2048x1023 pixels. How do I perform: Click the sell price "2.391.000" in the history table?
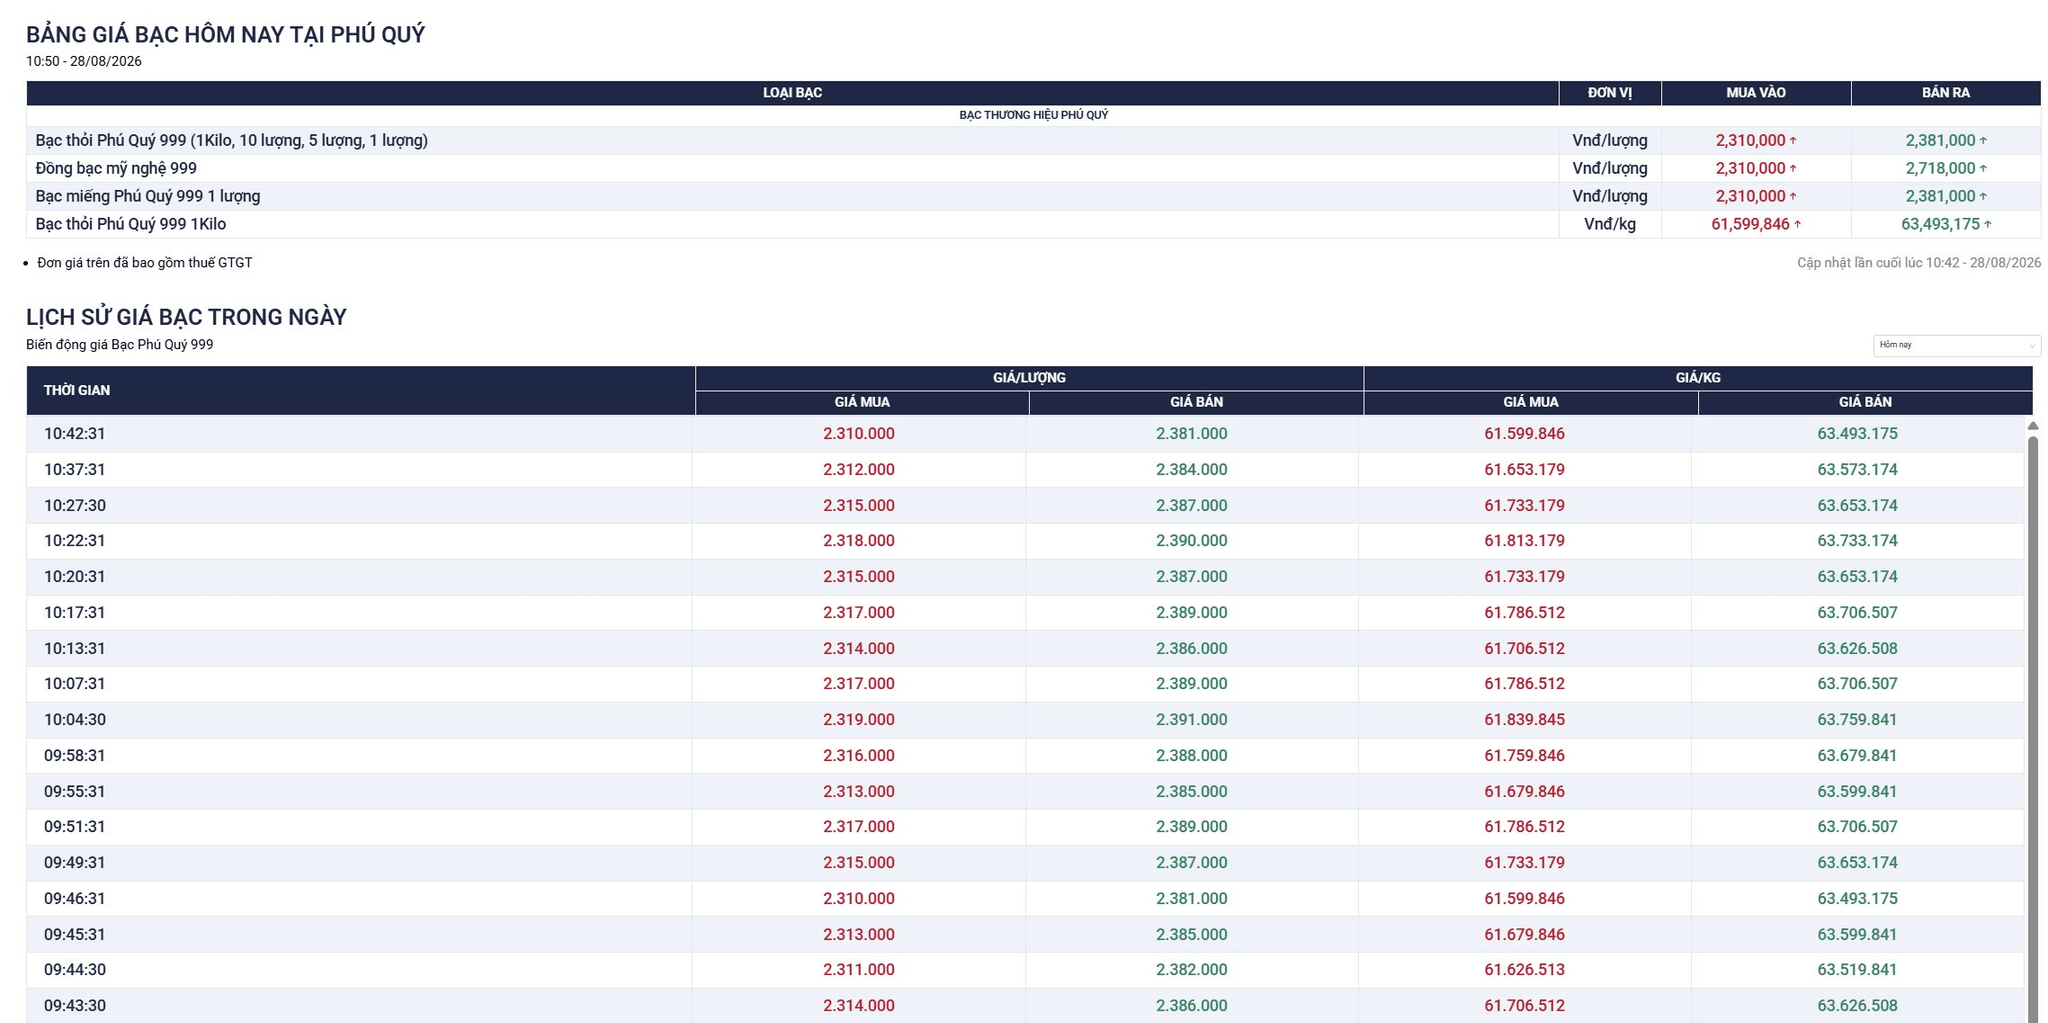[1192, 720]
